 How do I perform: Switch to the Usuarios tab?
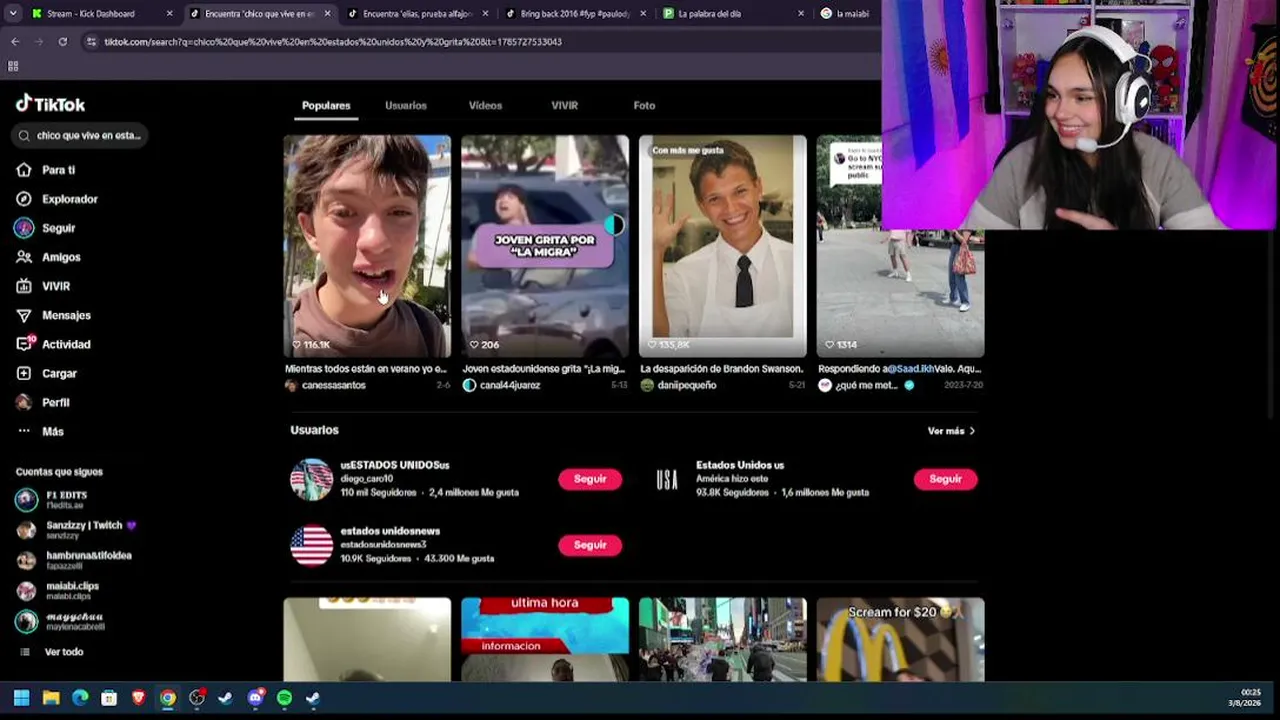[406, 106]
